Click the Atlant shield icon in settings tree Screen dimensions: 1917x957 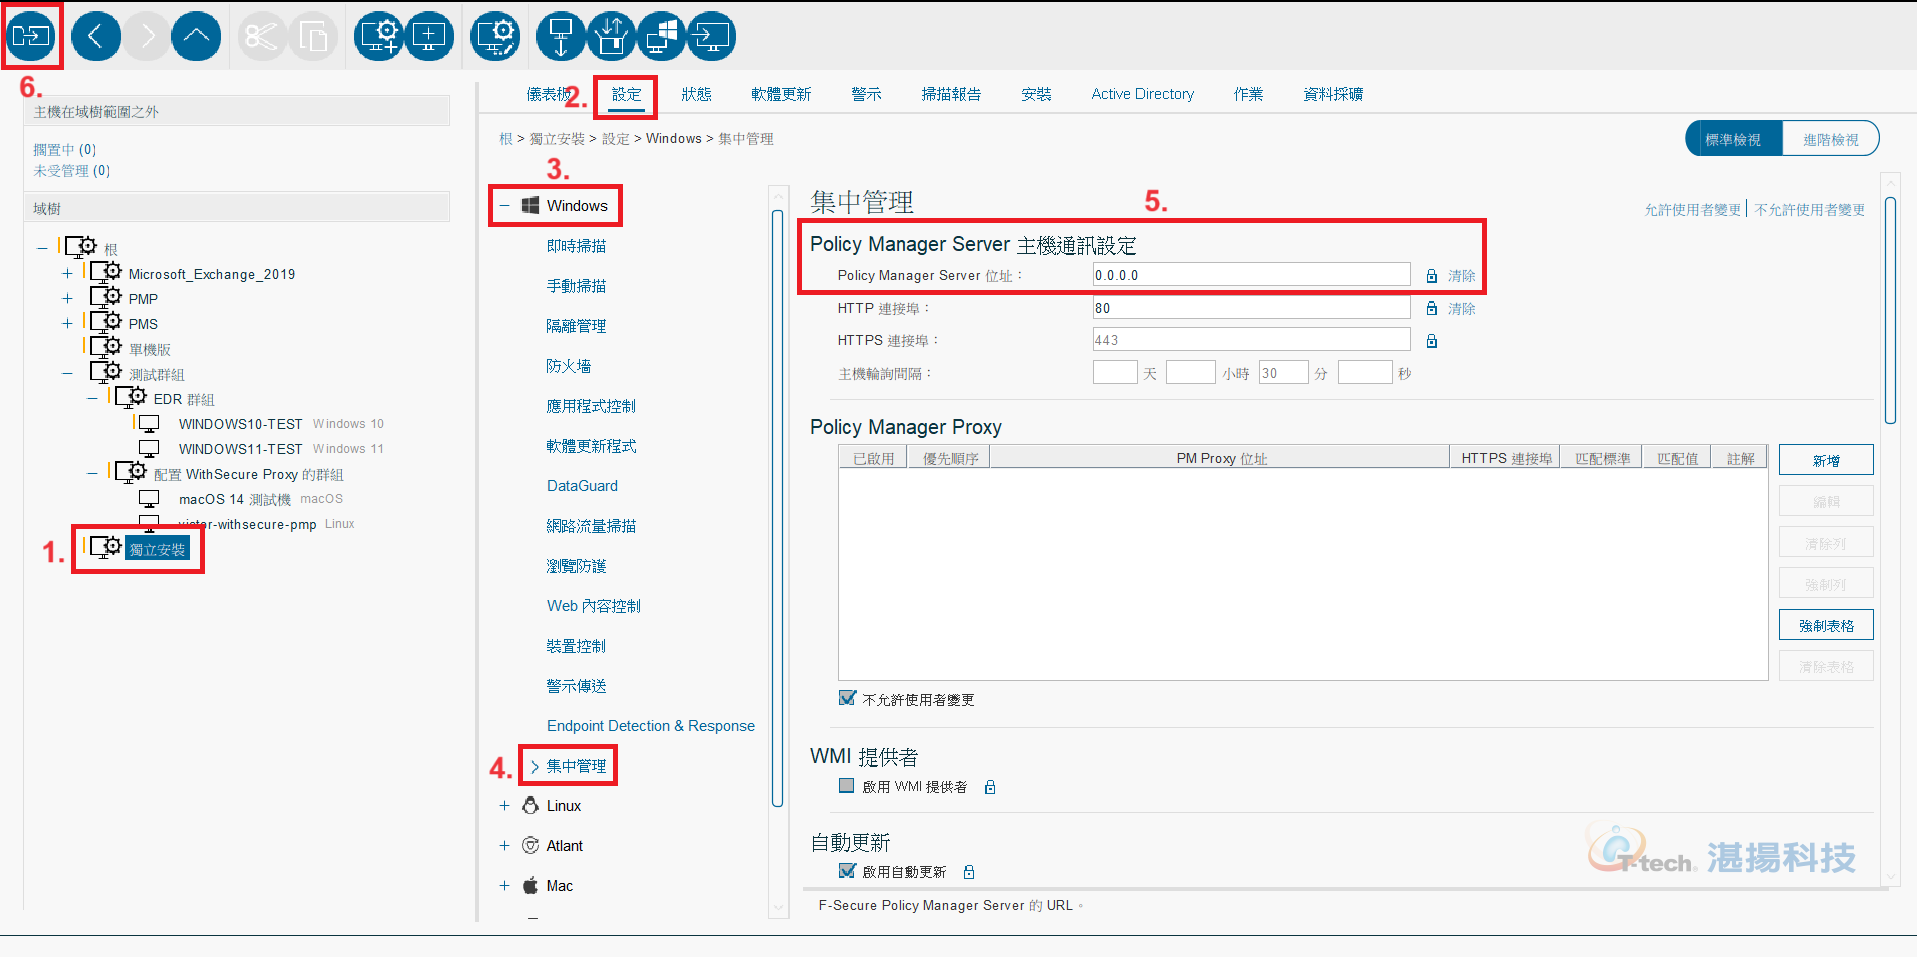(x=531, y=845)
